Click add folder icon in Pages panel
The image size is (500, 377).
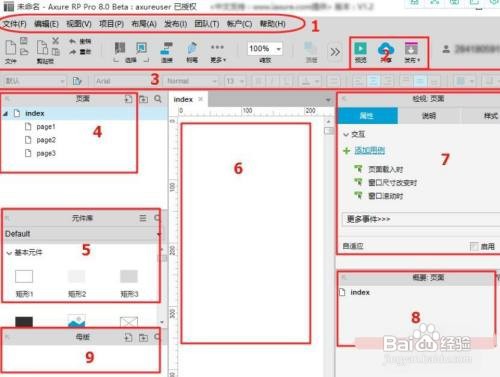coord(144,99)
